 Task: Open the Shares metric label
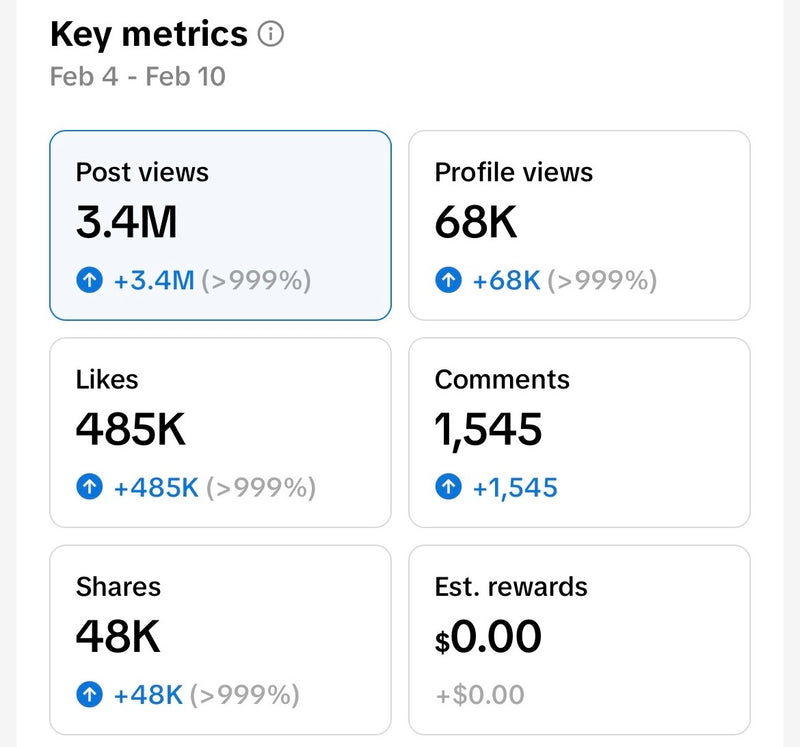118,586
